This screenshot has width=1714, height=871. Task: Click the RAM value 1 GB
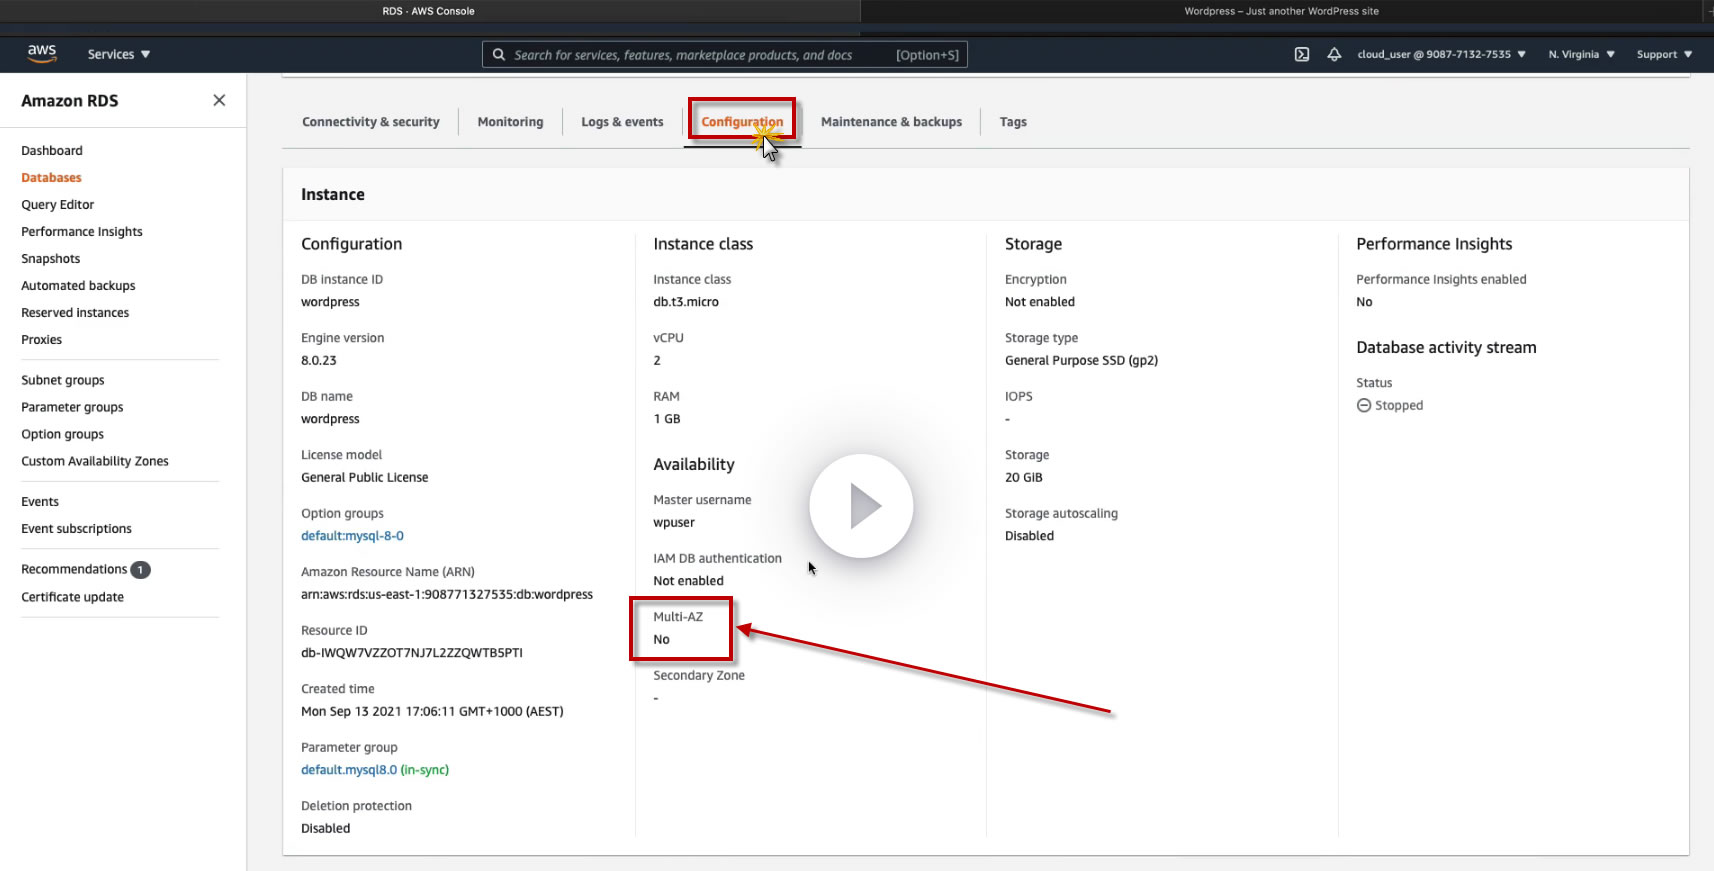coord(667,419)
